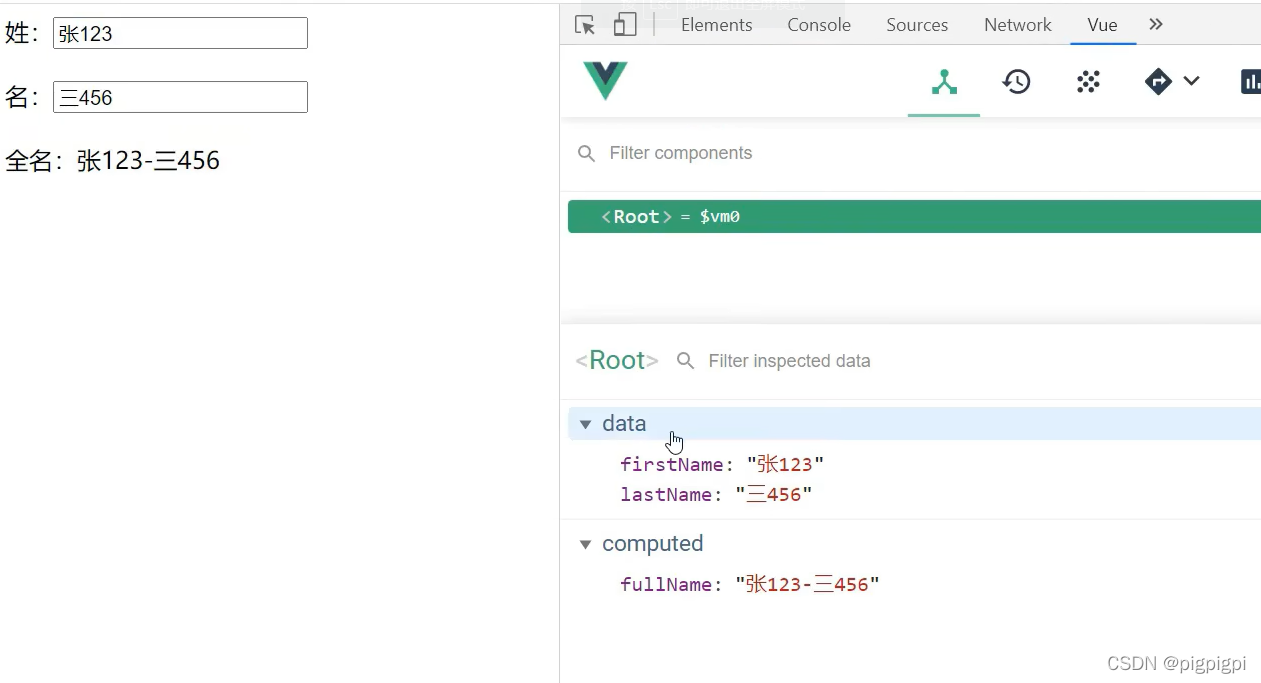Open the Vuex history icon

point(1016,82)
